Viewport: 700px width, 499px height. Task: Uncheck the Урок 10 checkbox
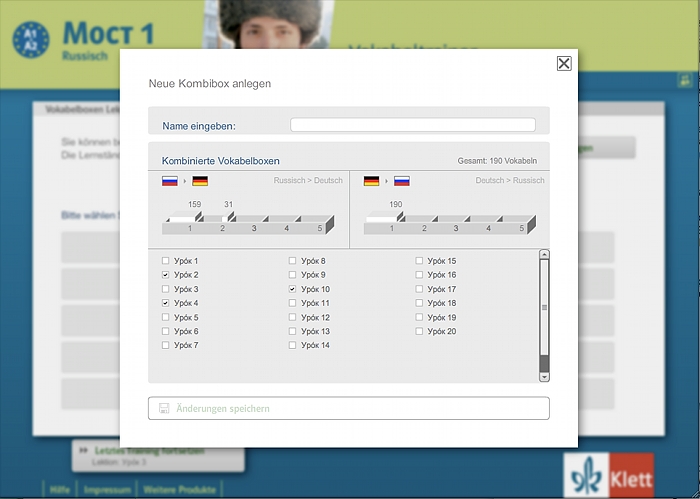tap(292, 289)
